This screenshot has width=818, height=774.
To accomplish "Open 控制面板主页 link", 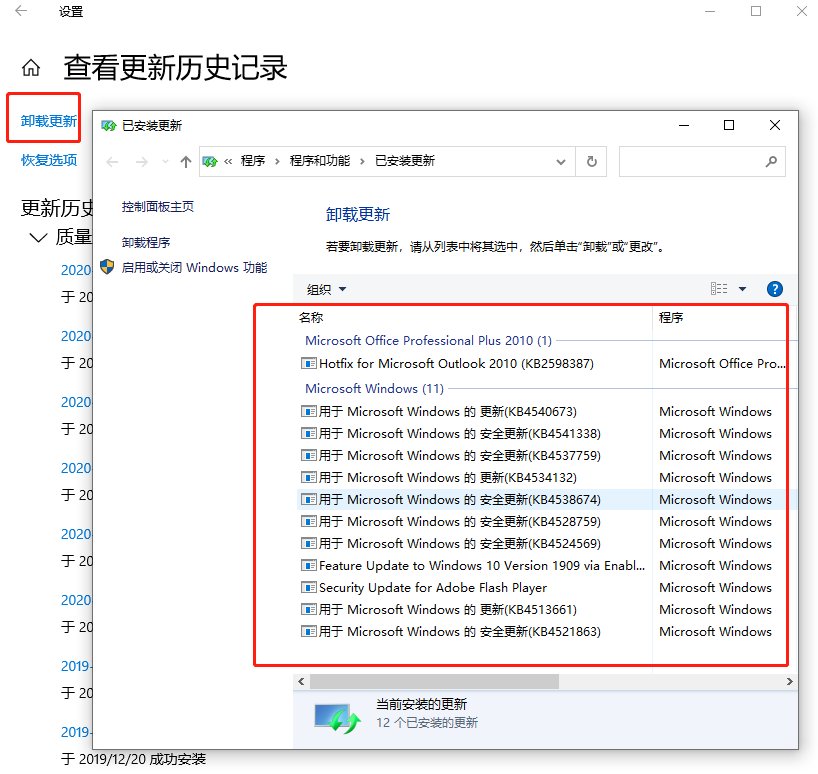I will [158, 207].
